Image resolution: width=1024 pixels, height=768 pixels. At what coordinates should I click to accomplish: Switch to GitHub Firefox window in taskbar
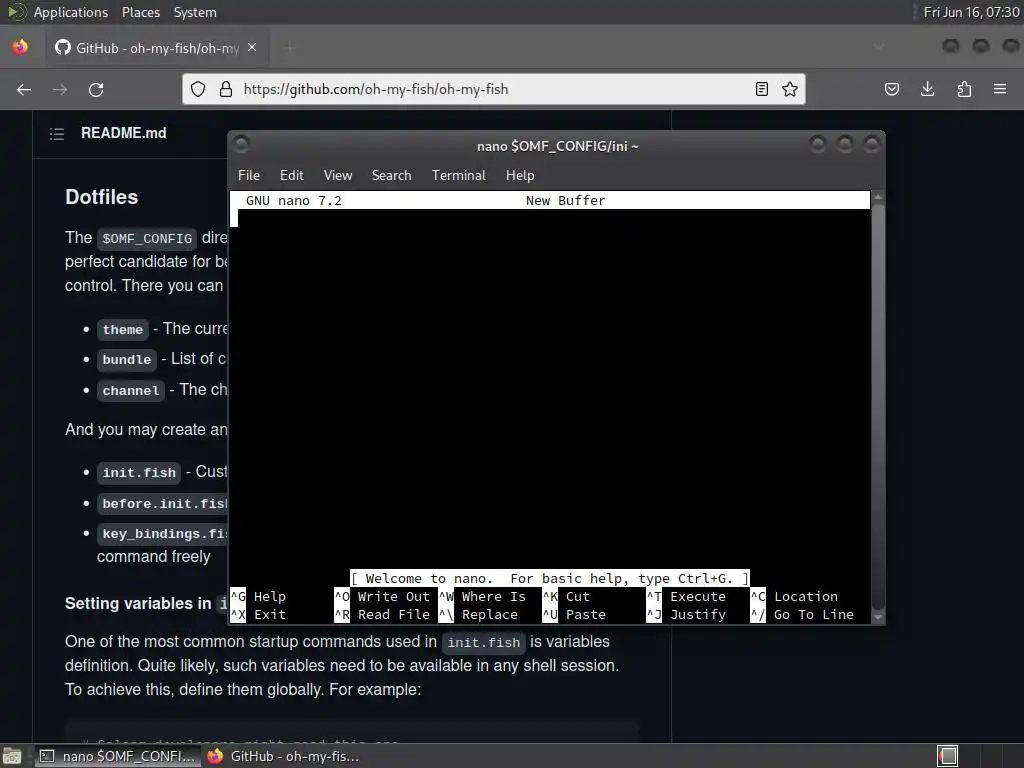coord(284,756)
